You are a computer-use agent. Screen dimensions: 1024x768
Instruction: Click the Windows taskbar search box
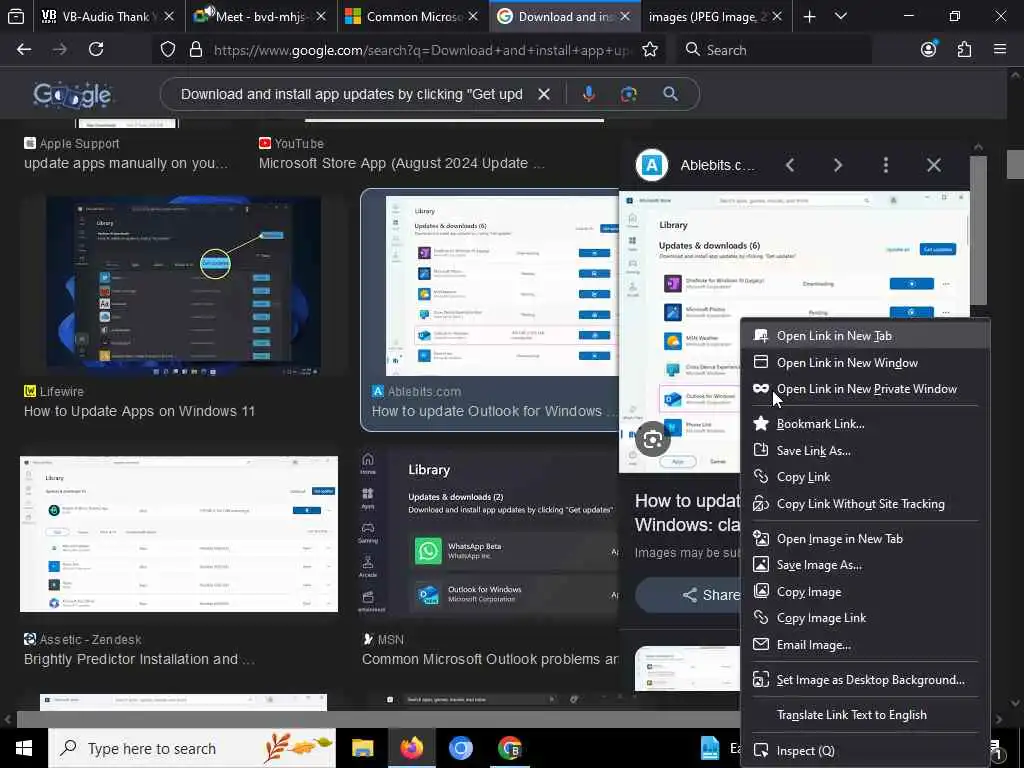[x=192, y=748]
